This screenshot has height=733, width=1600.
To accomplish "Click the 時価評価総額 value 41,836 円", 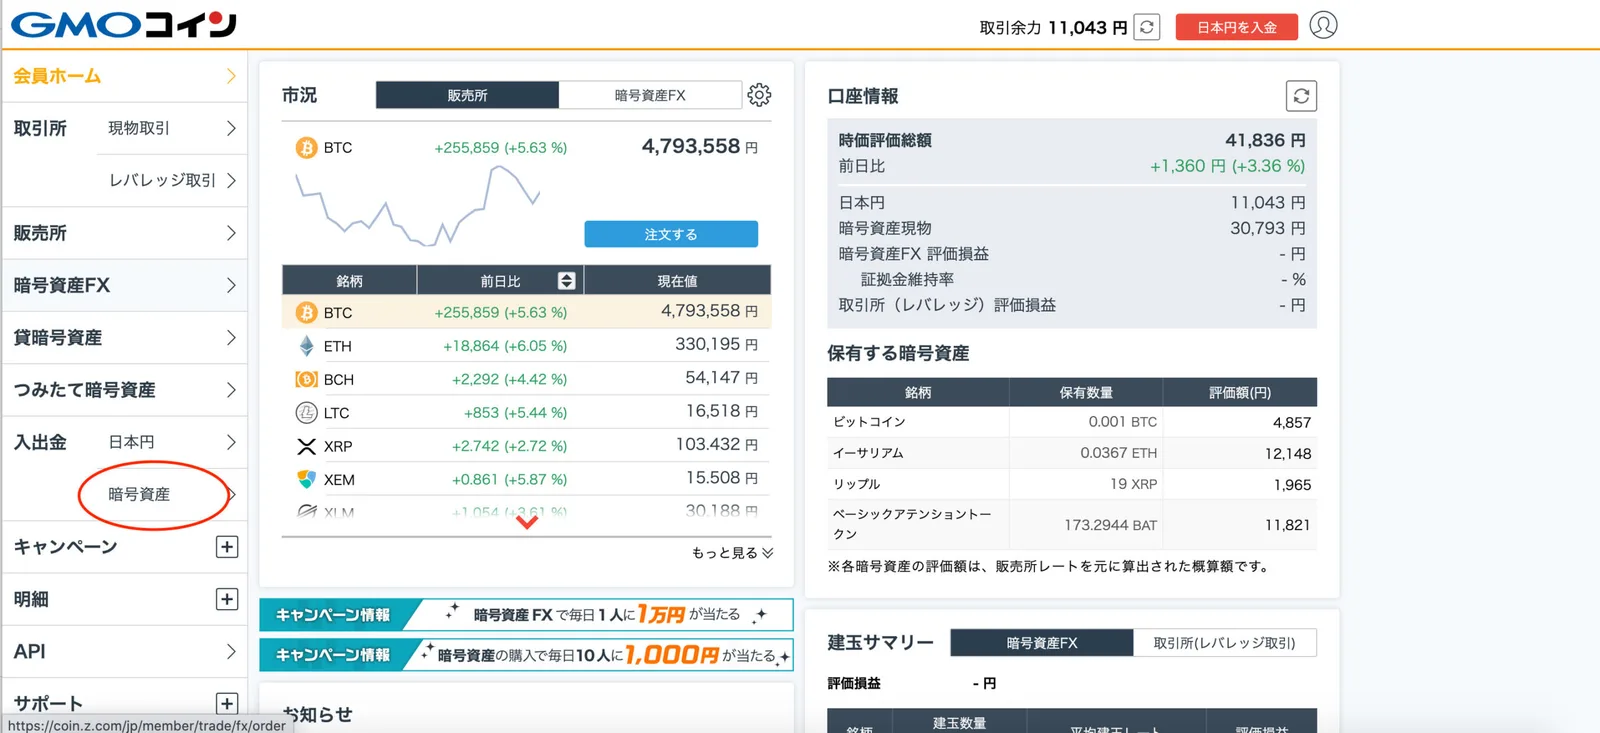I will tap(1265, 140).
